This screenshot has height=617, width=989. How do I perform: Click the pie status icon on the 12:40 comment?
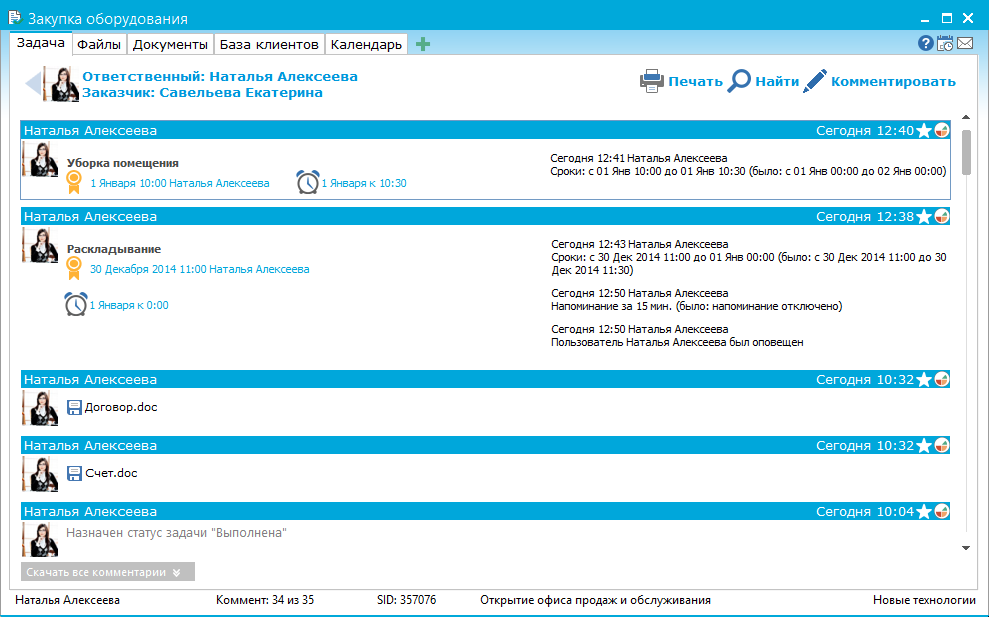(x=942, y=131)
